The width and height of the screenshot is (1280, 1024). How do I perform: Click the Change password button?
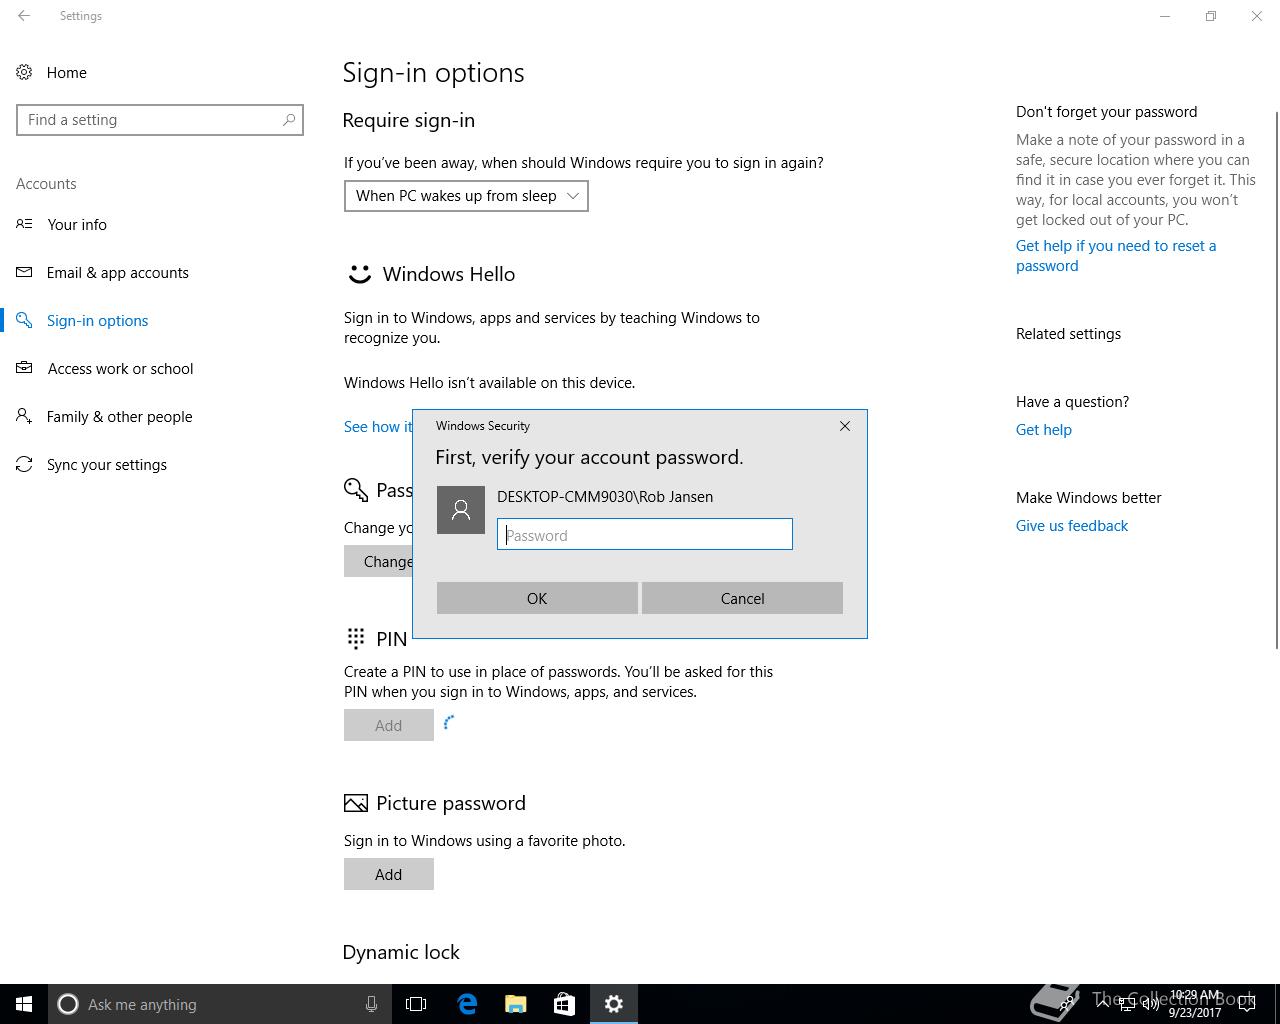pos(379,561)
